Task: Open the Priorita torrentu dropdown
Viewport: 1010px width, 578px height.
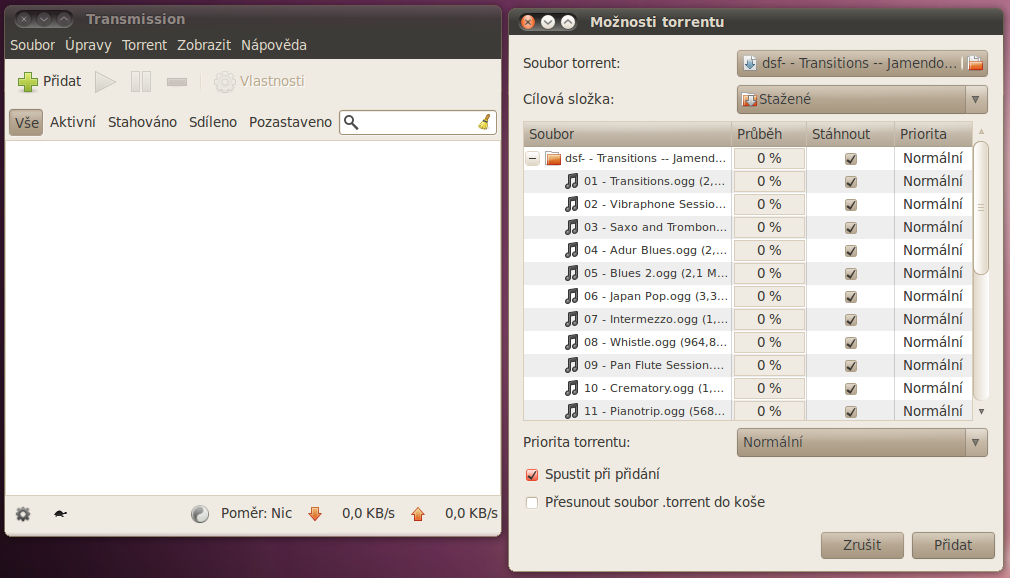Action: (862, 443)
